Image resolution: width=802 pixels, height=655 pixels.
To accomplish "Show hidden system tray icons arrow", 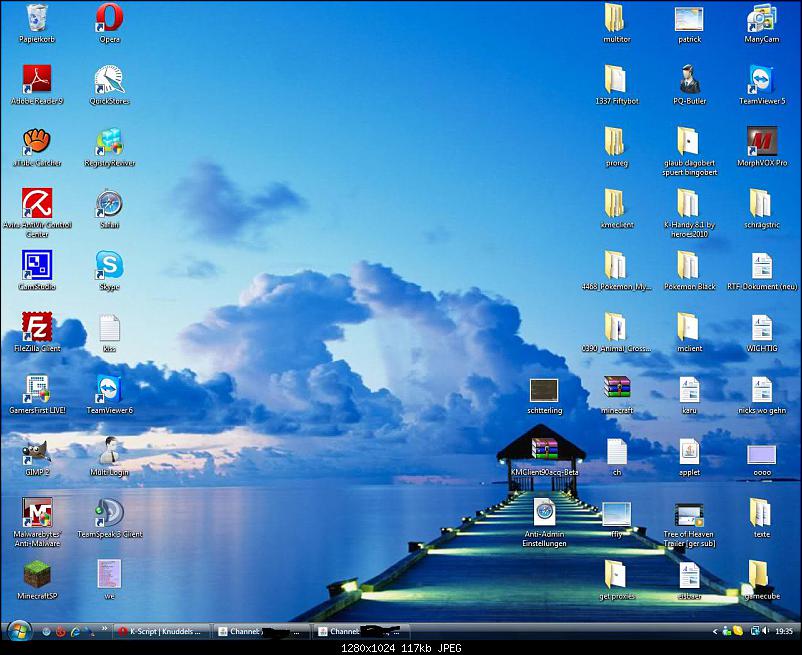I will pos(715,632).
